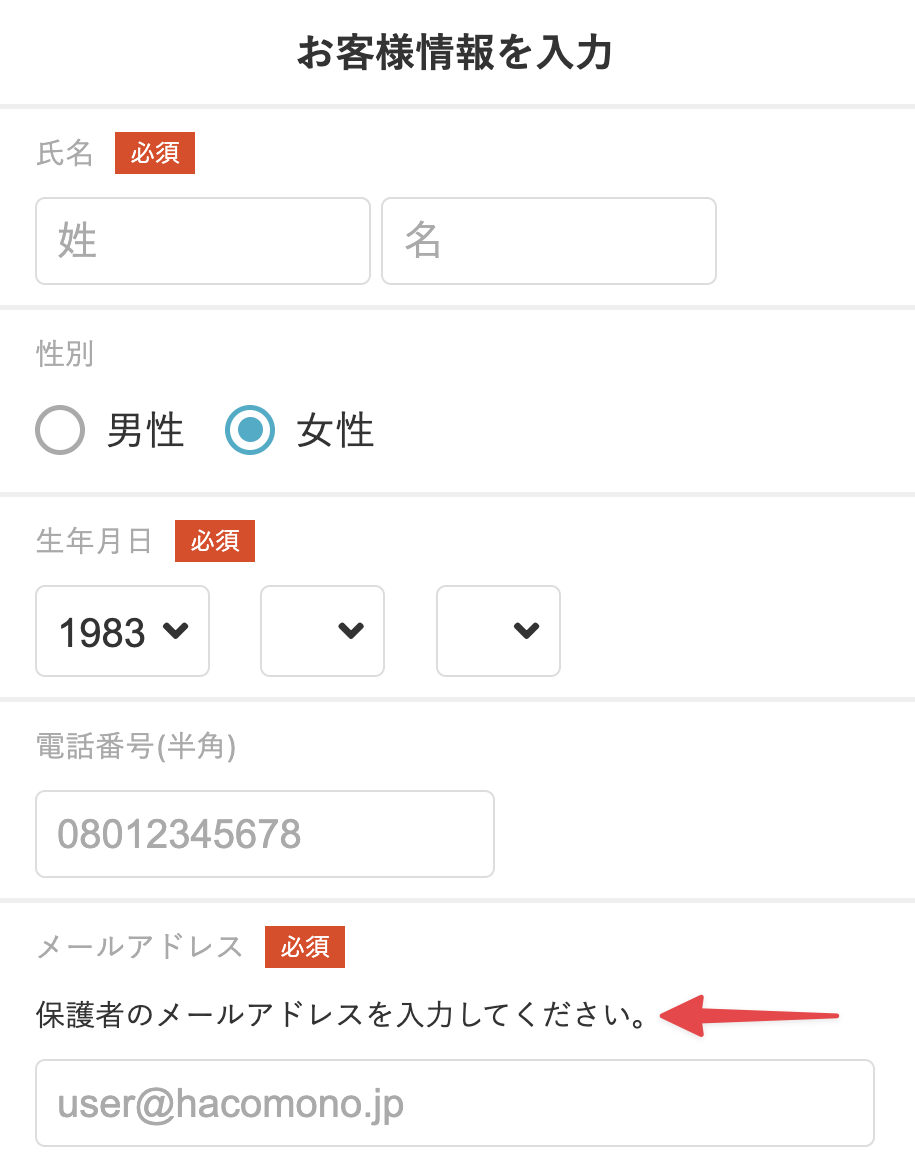This screenshot has width=915, height=1160.
Task: Click the 電話番号(半角) label
Action: point(136,745)
